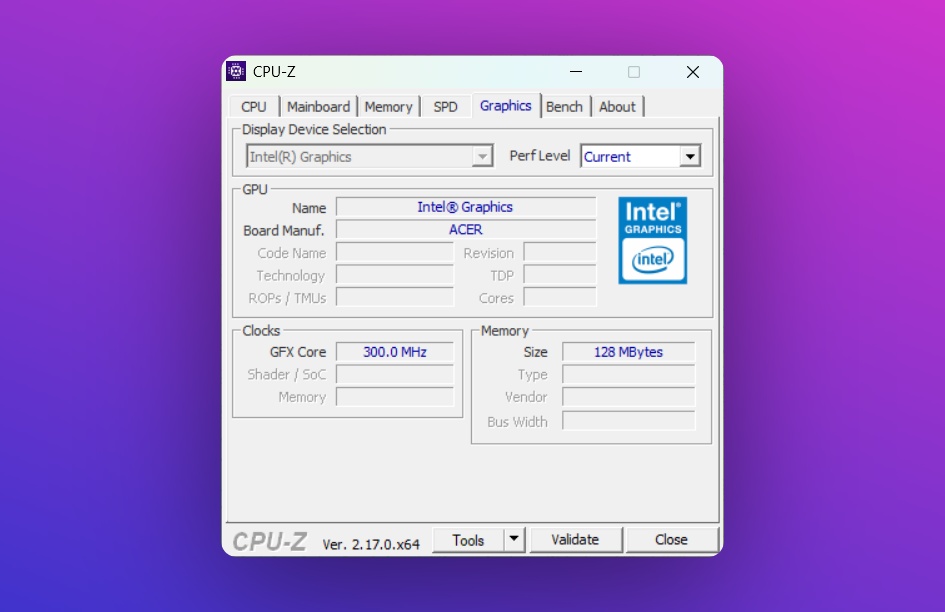Close the window with the X icon
This screenshot has width=945, height=612.
(x=692, y=72)
